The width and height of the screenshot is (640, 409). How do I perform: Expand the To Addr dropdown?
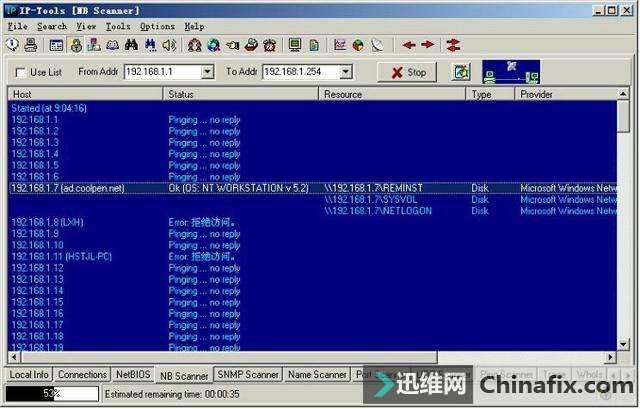click(345, 72)
